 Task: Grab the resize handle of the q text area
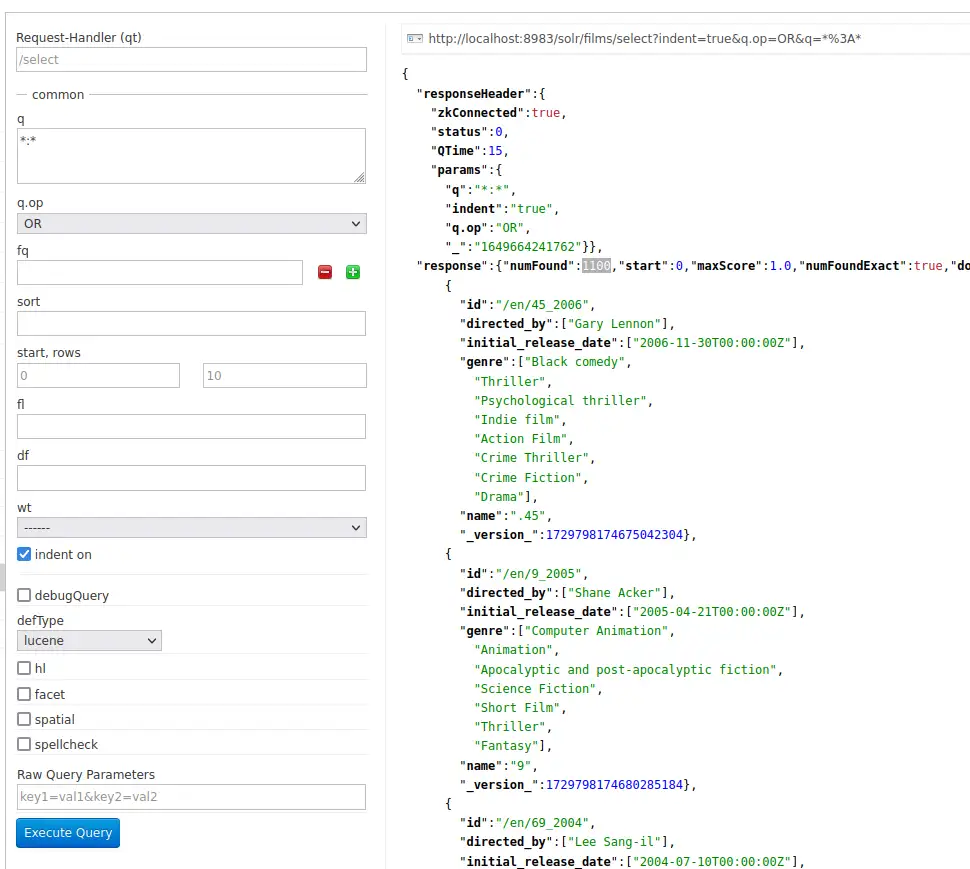[359, 178]
